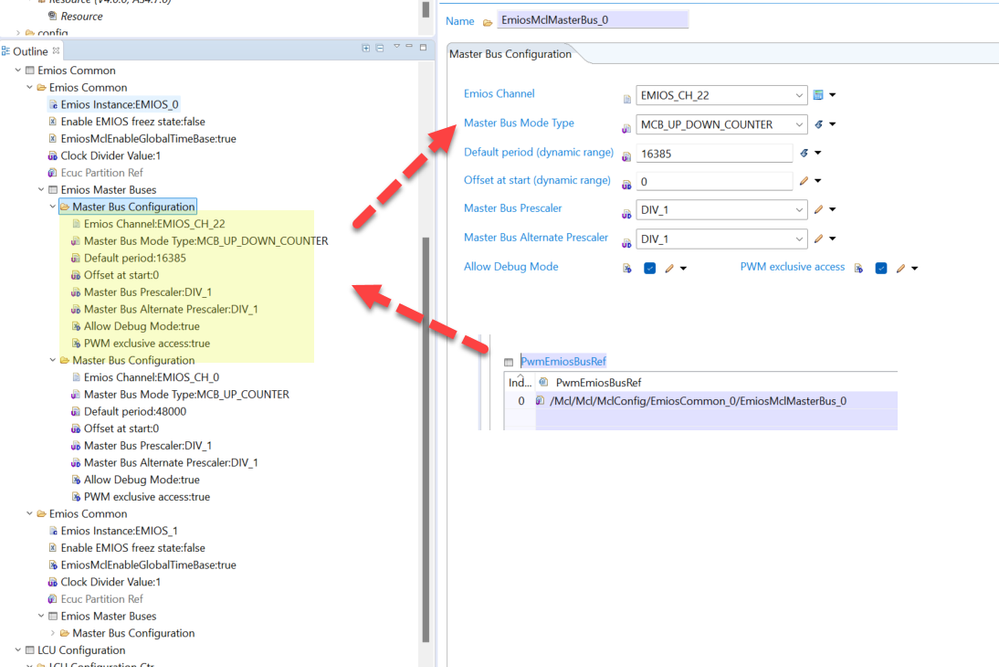Open arrow menu next to Emios Channel calculator
Image resolution: width=999 pixels, height=667 pixels.
pos(833,95)
